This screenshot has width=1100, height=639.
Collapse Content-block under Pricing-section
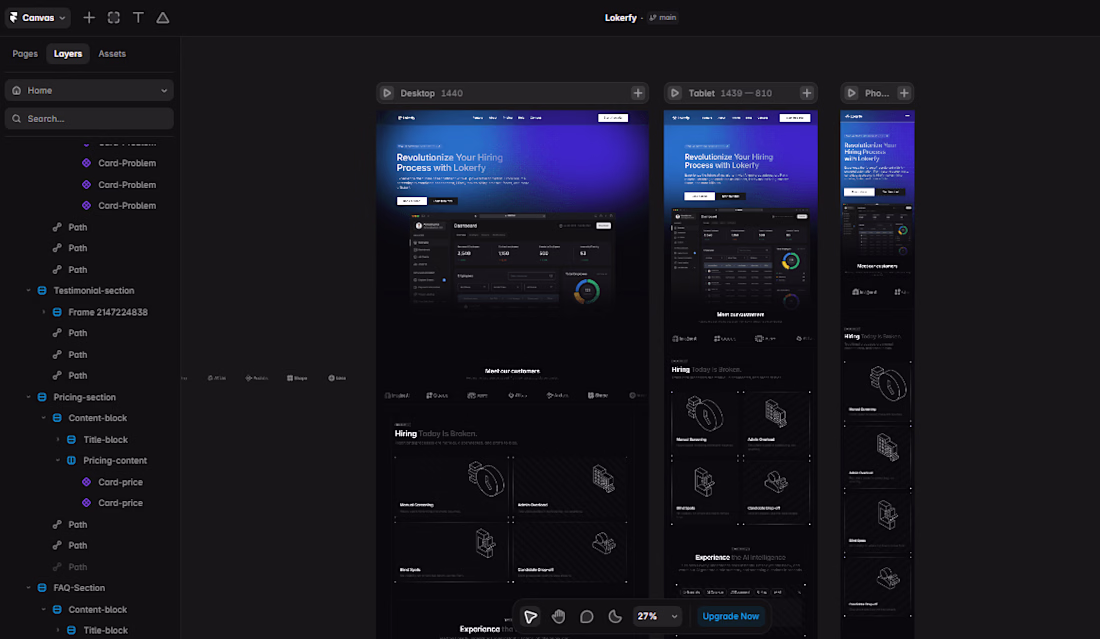click(x=43, y=418)
